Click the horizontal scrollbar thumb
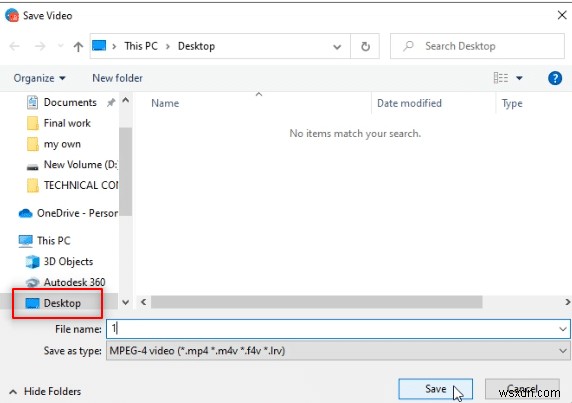 coord(317,302)
